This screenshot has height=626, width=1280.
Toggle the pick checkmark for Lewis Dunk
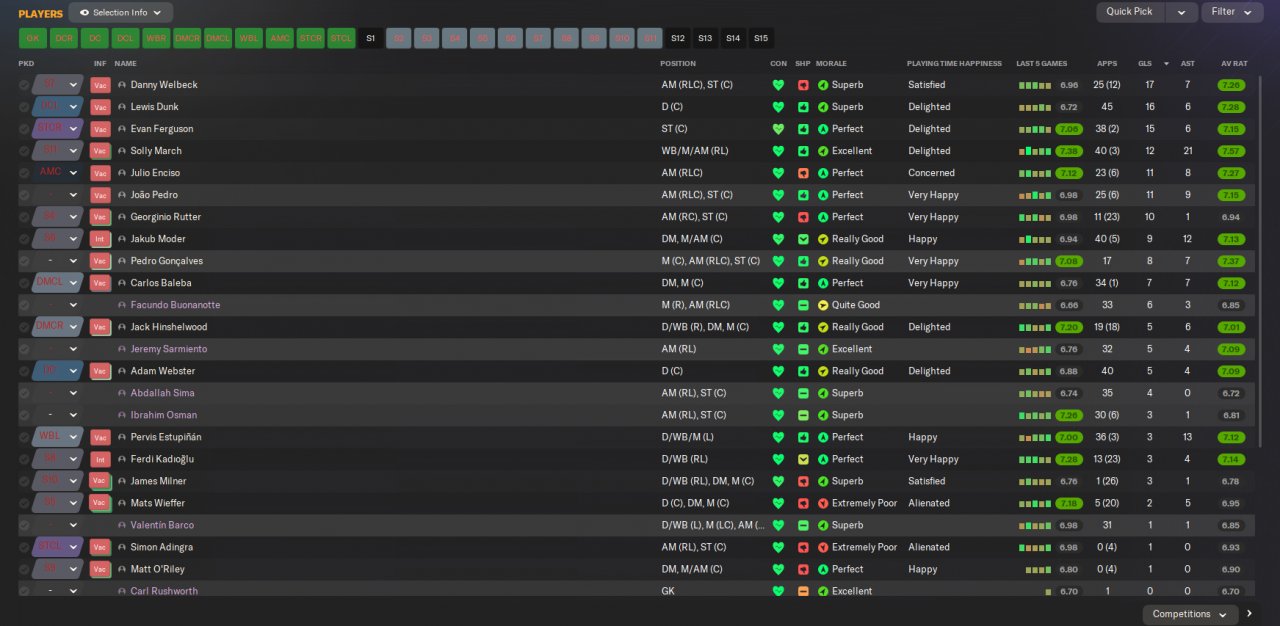click(x=24, y=107)
